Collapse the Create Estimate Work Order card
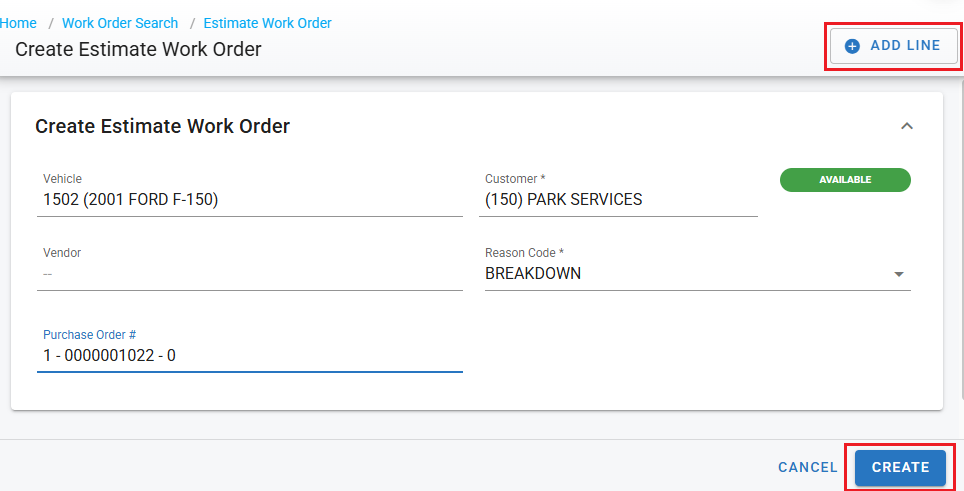Image resolution: width=964 pixels, height=491 pixels. click(907, 126)
